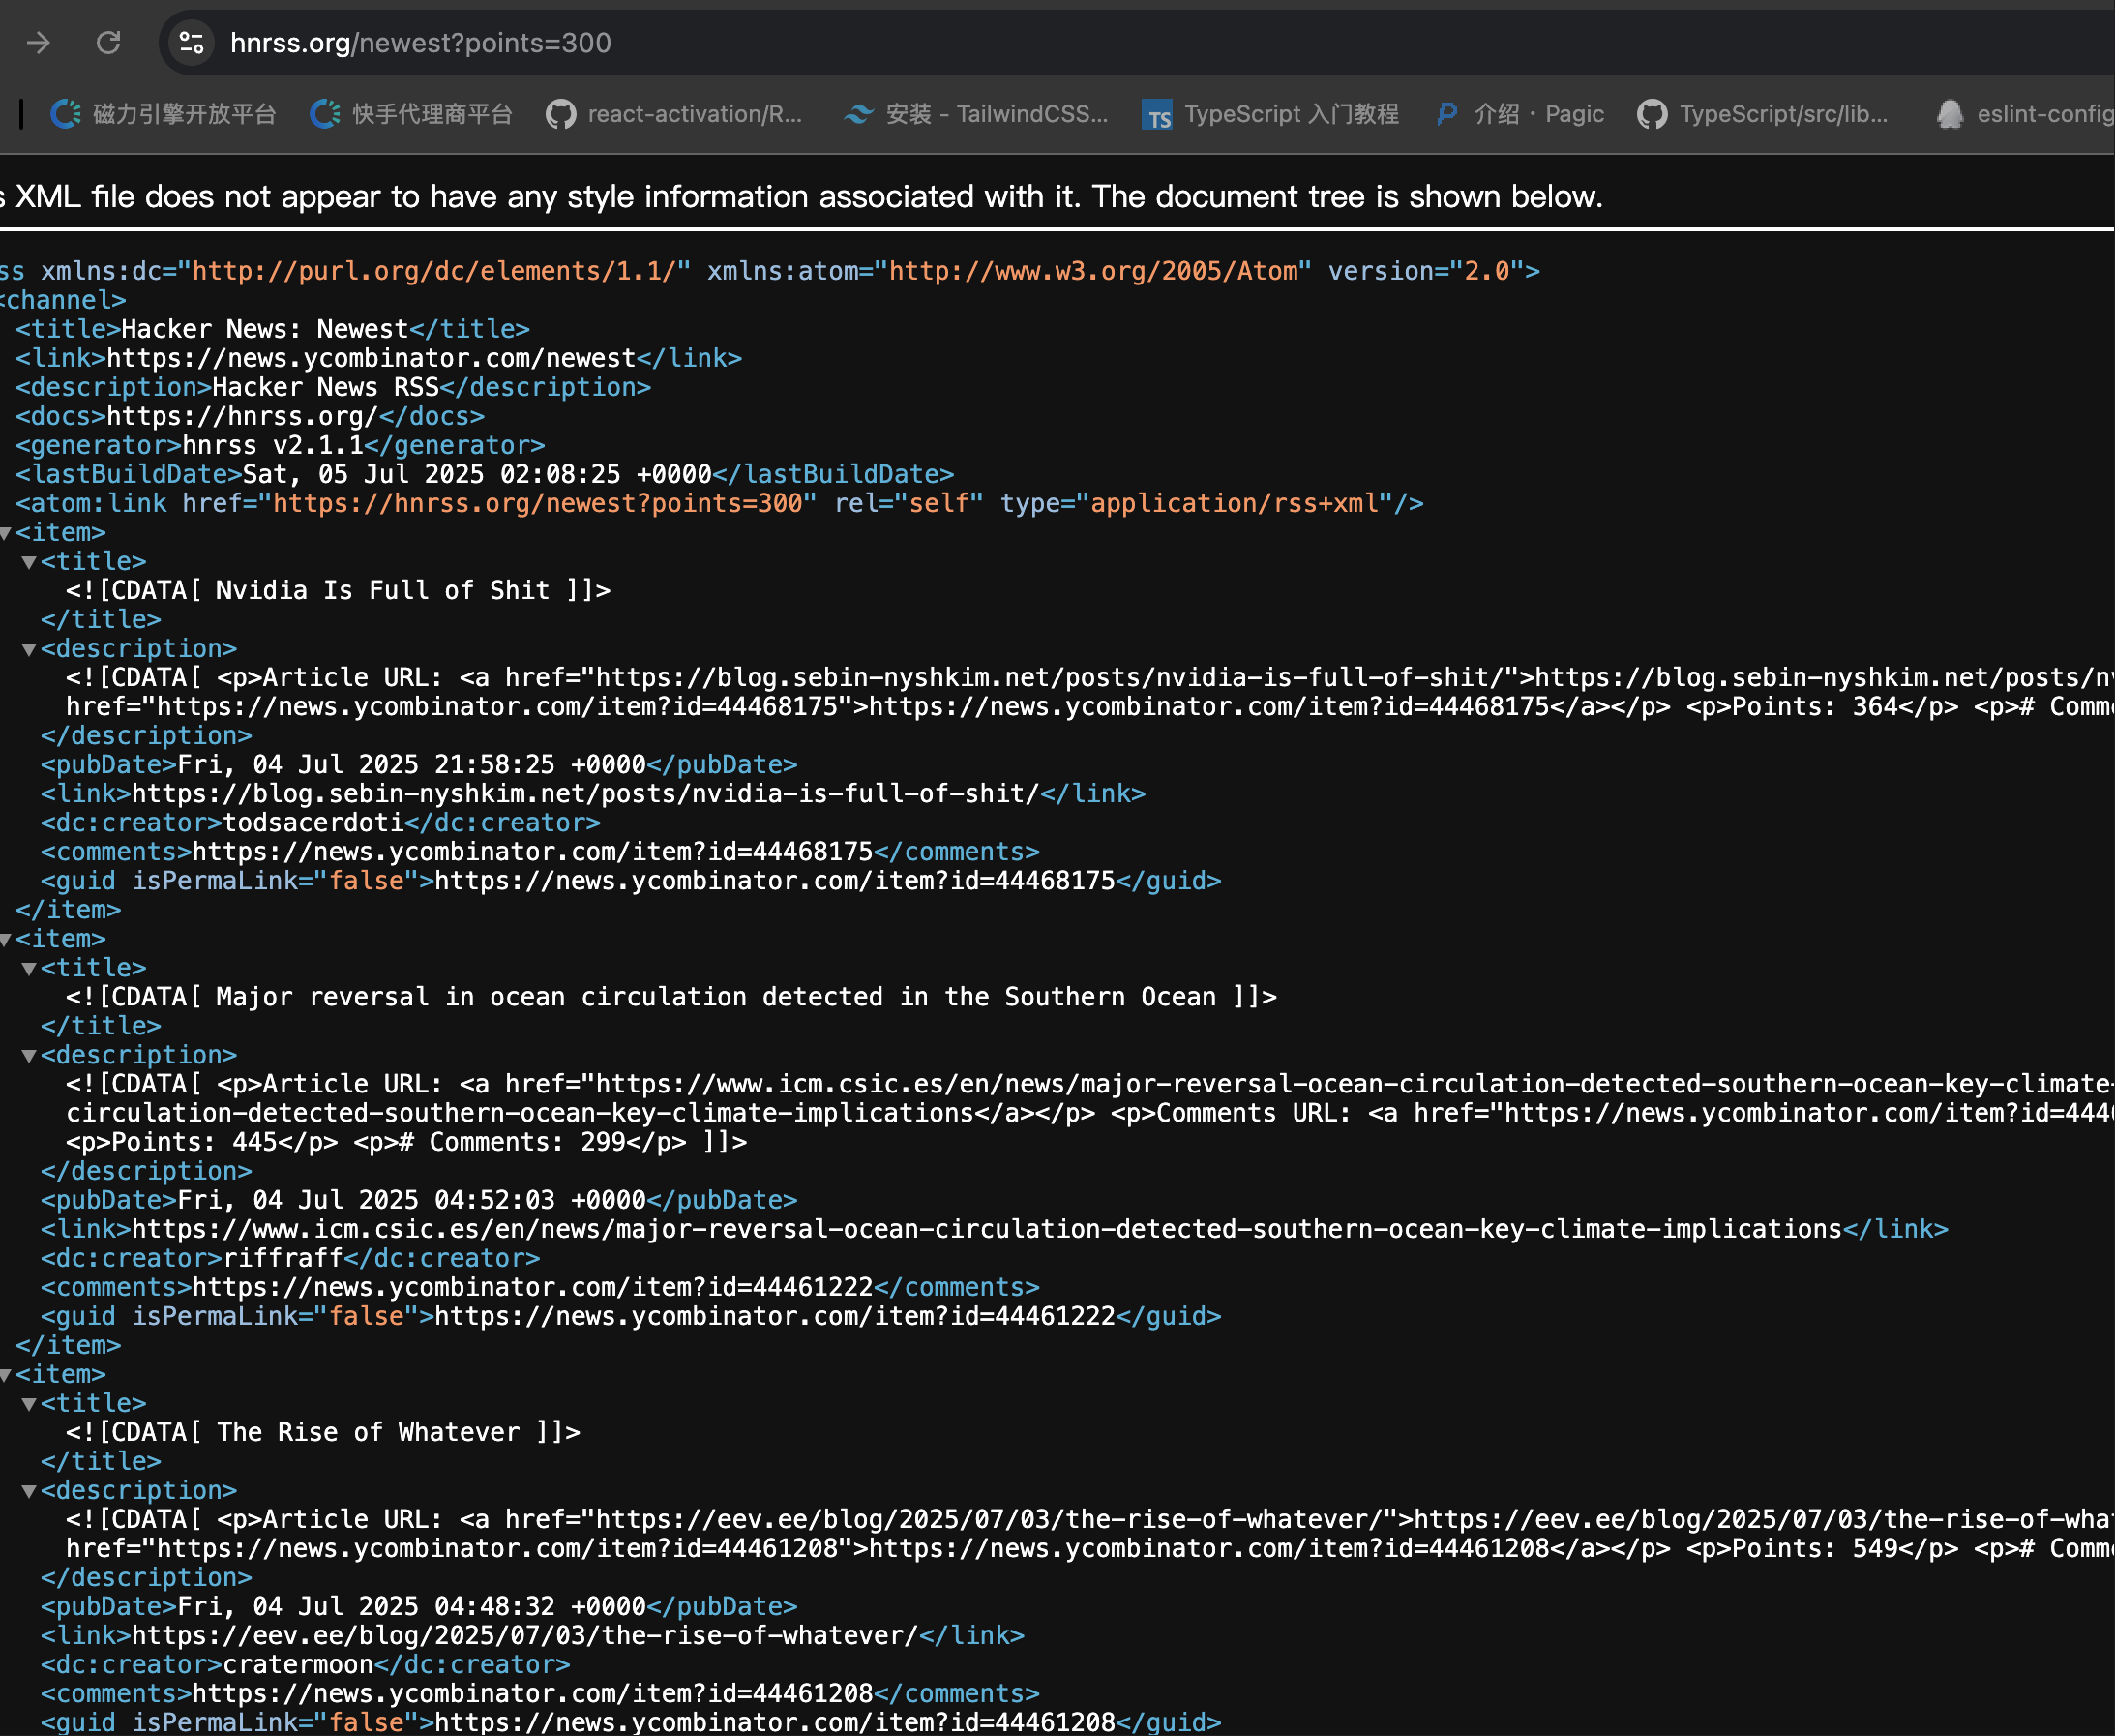Open TypeScript 入门教程 bookmark
This screenshot has height=1736, width=2115.
1271,115
